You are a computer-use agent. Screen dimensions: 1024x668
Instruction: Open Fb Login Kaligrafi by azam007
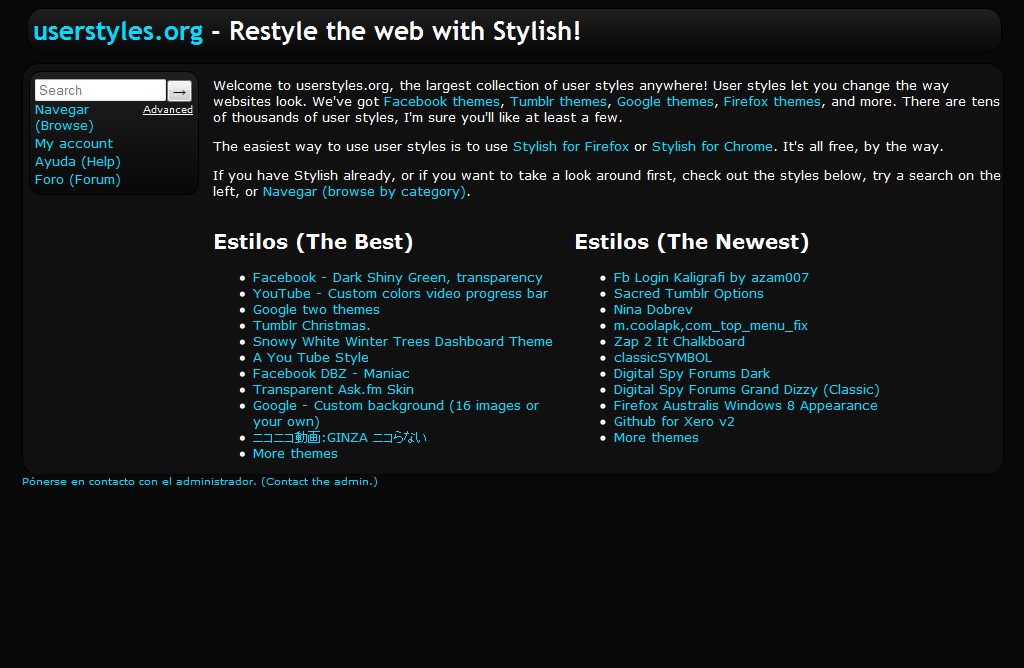pyautogui.click(x=711, y=278)
